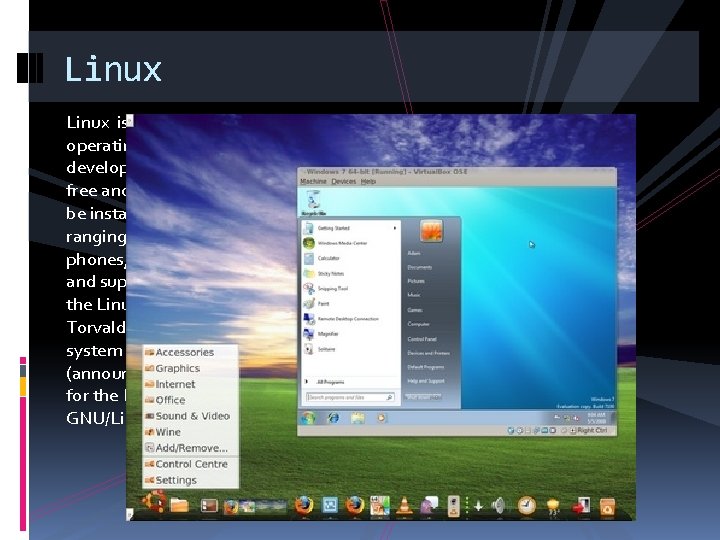This screenshot has width=720, height=540.
Task: Expand the Getting Started submenu arrow
Action: (394, 228)
